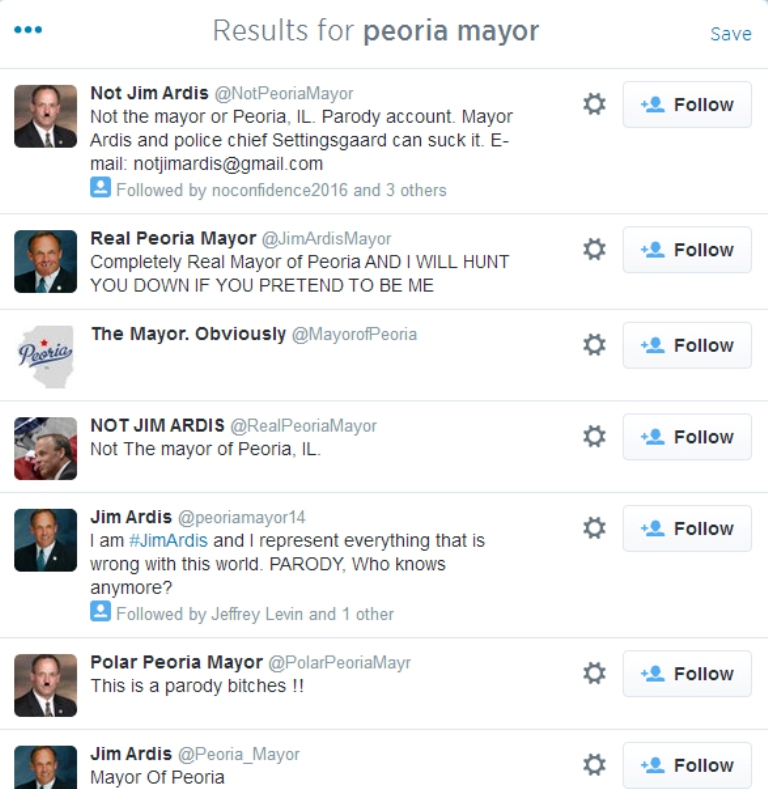Open the three-dots more options menu
This screenshot has height=789, width=768.
(28, 30)
